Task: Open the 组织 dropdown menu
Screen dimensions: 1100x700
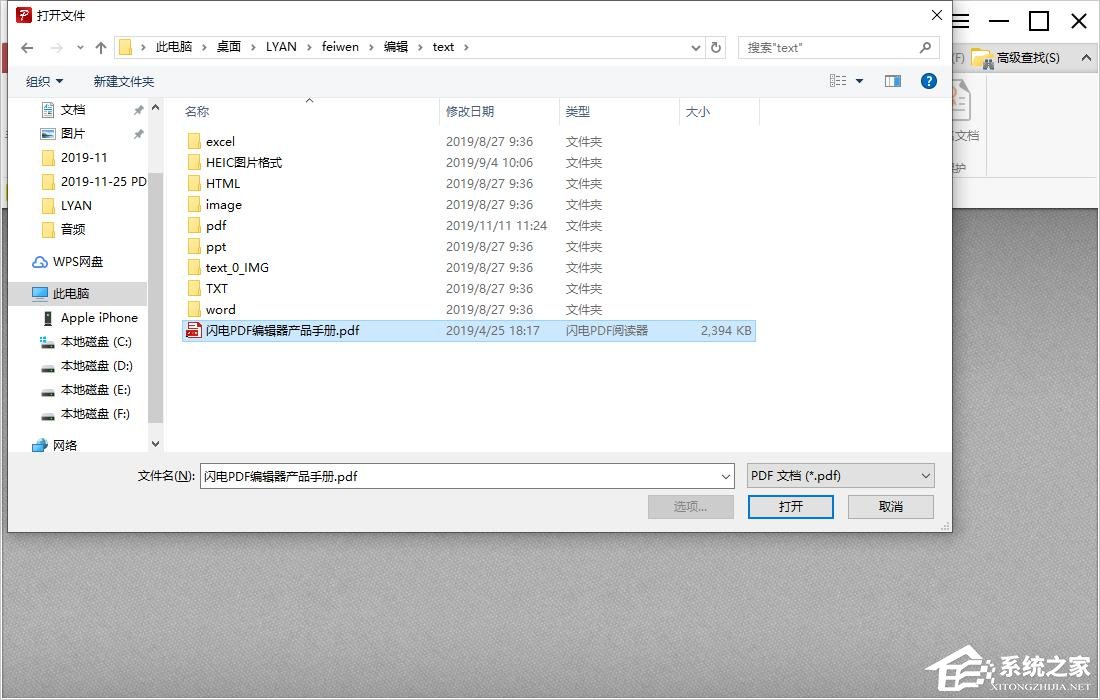Action: (x=44, y=81)
